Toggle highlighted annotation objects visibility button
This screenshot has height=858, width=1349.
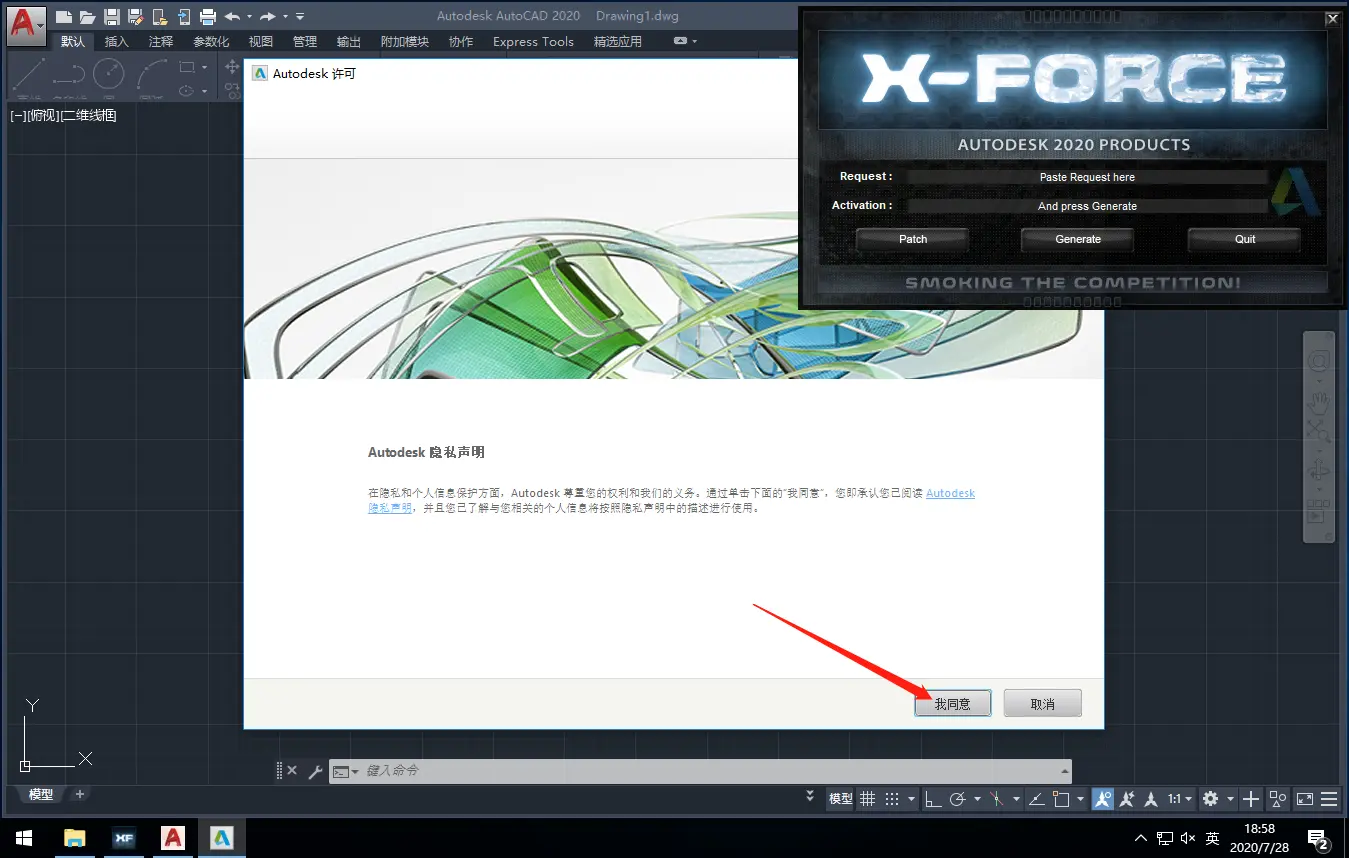tap(1102, 799)
